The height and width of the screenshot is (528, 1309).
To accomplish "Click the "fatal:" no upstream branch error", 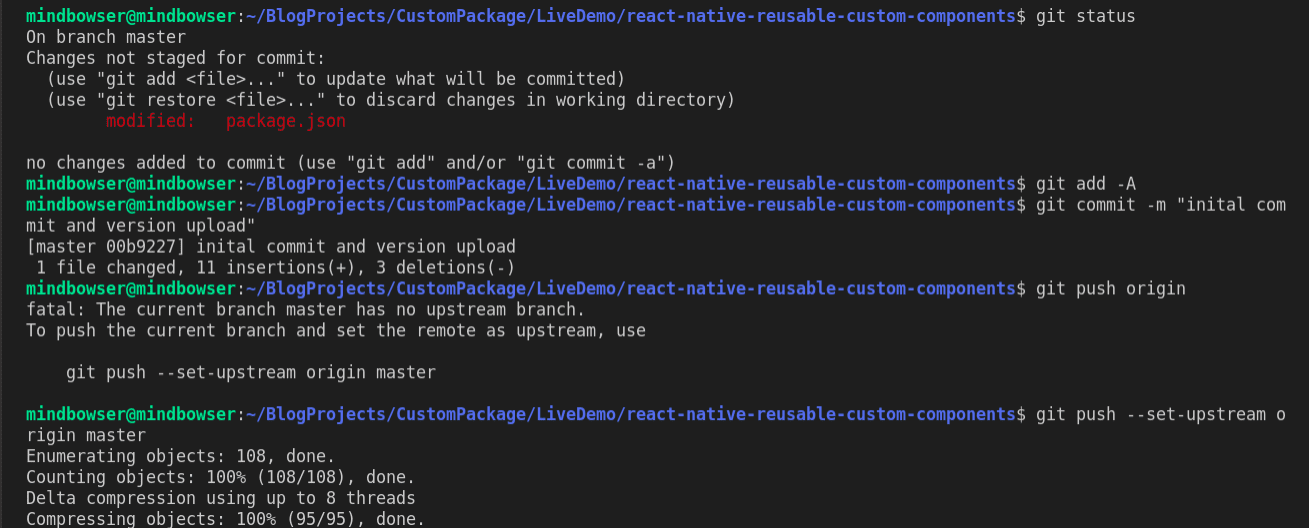I will pyautogui.click(x=305, y=310).
